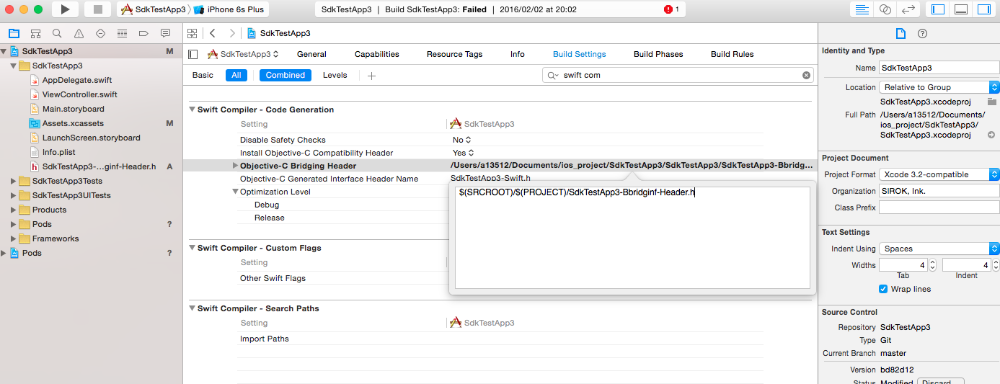Viewport: 1000px width, 384px height.
Task: Run the build with Play button
Action: 65,9
